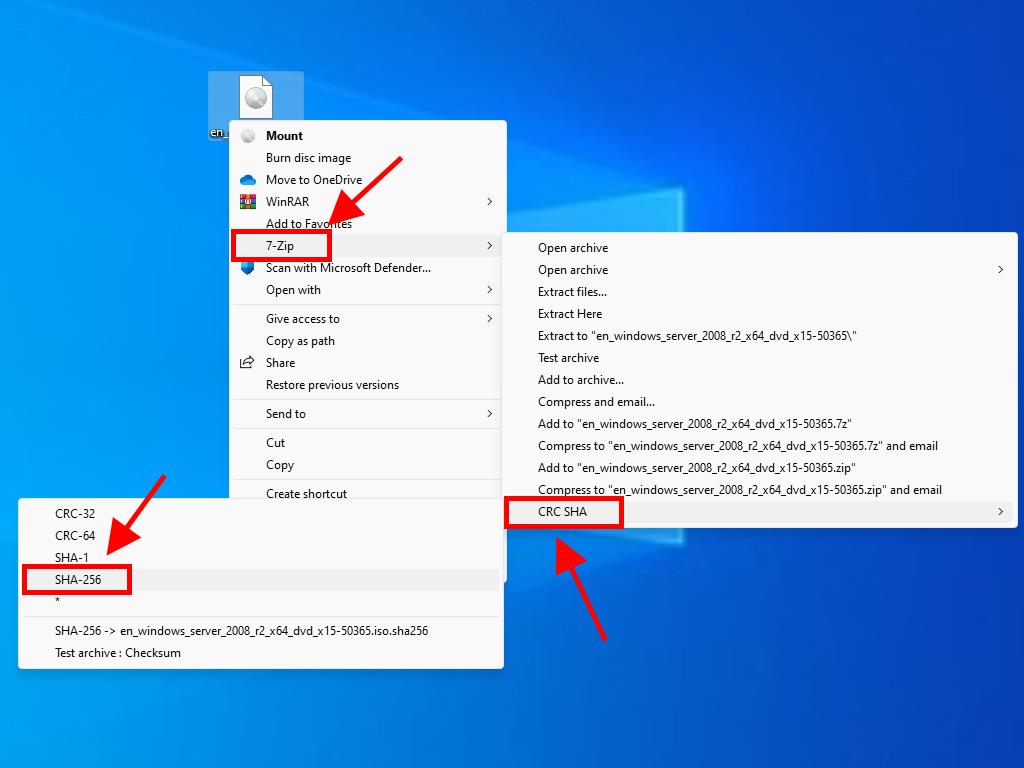Screen dimensions: 1024x768
Task: Click the OneDrive cloud icon
Action: (248, 180)
